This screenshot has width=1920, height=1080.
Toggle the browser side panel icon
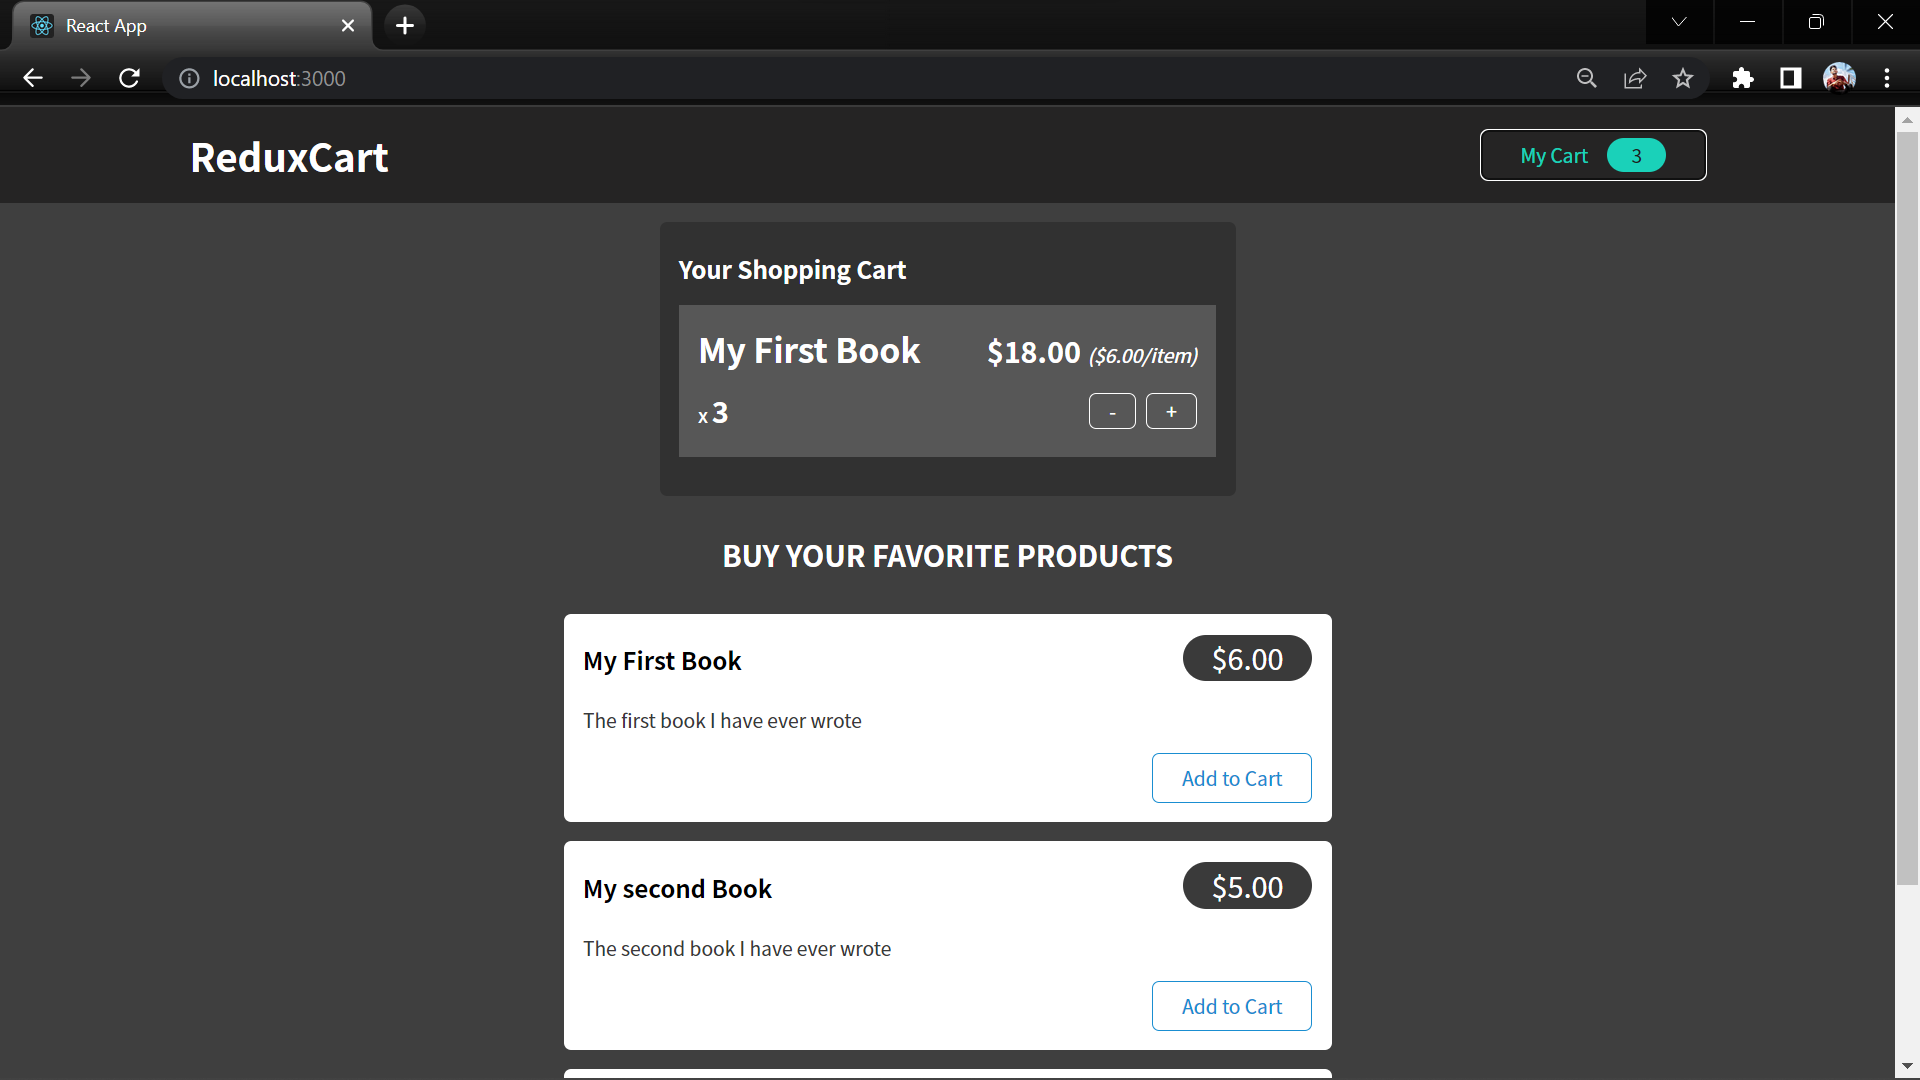[x=1791, y=78]
